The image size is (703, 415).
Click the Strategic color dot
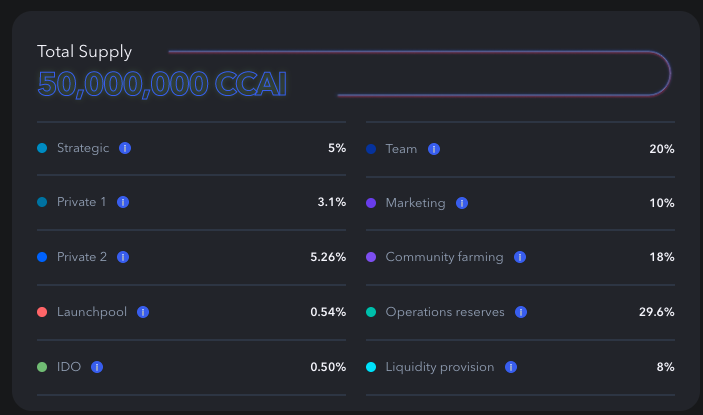tap(42, 148)
